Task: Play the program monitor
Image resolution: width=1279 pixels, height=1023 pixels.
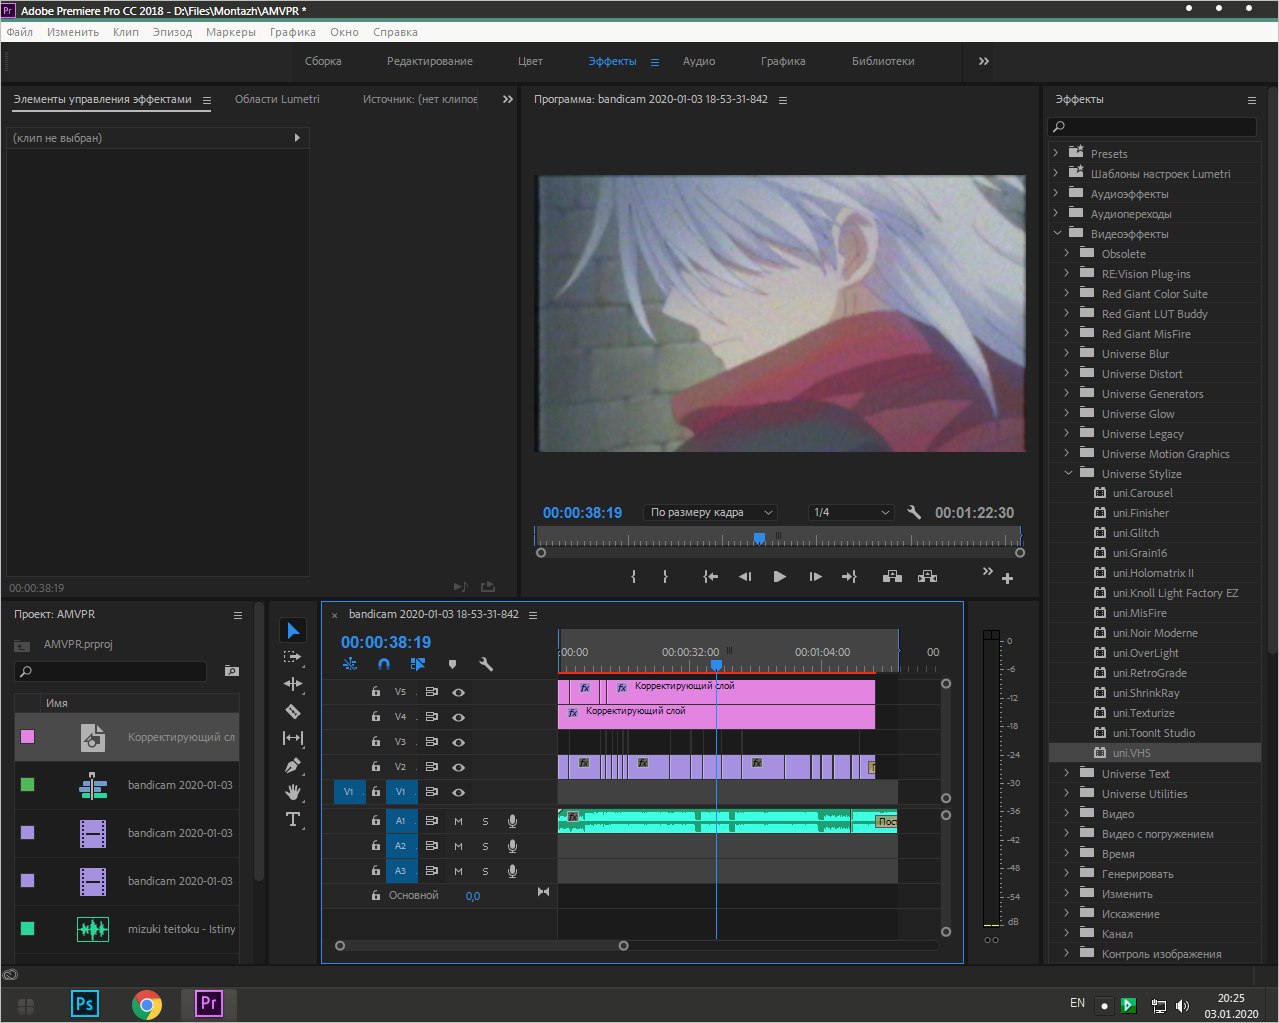Action: tap(780, 577)
